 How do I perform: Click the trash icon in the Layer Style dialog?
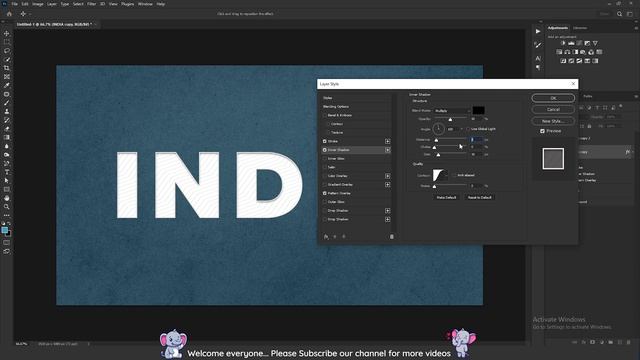[391, 237]
